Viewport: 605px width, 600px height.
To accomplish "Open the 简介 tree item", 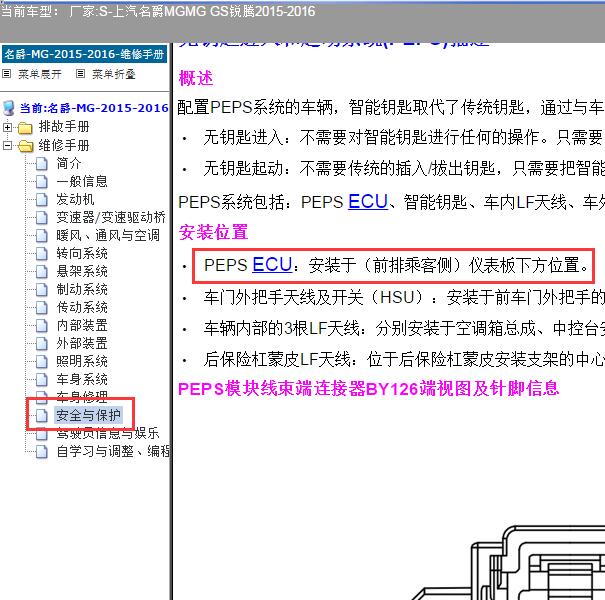I will point(69,163).
